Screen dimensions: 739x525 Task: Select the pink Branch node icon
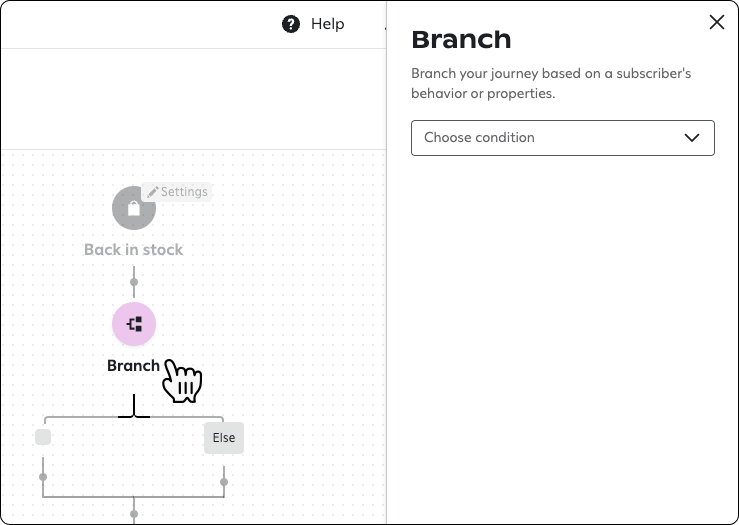click(134, 324)
